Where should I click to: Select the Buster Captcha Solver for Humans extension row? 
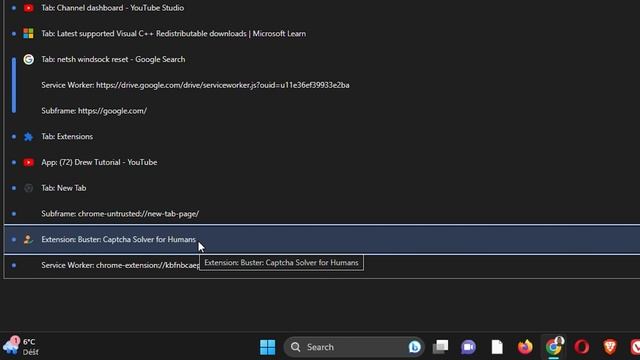tap(322, 239)
